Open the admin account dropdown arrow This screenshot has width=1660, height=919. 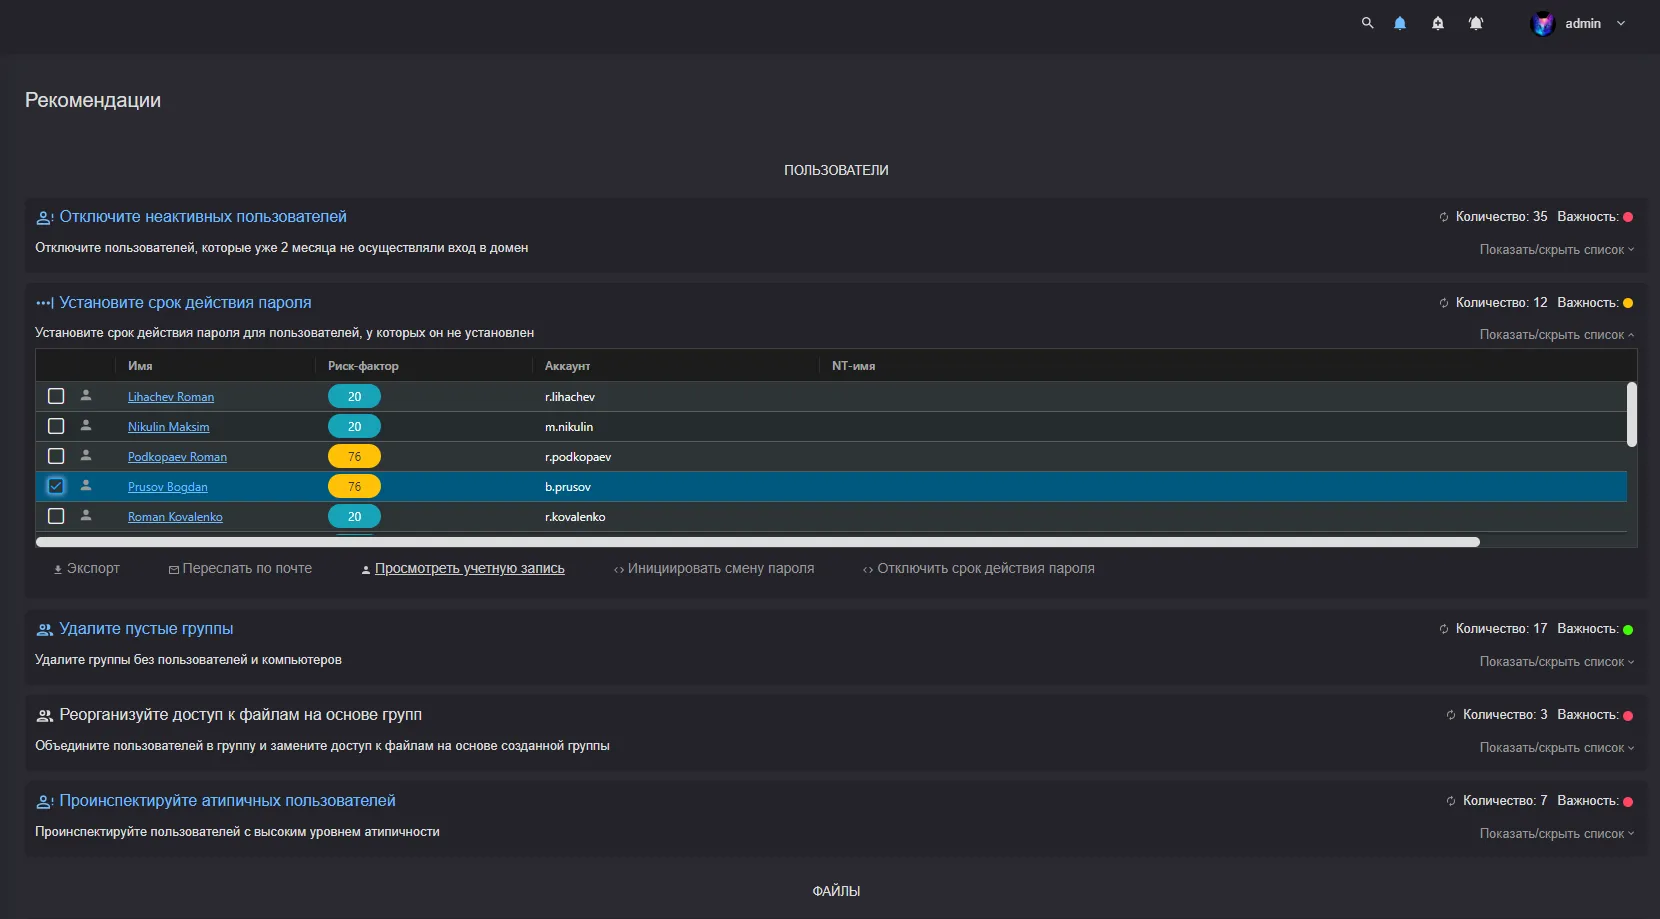1621,24
